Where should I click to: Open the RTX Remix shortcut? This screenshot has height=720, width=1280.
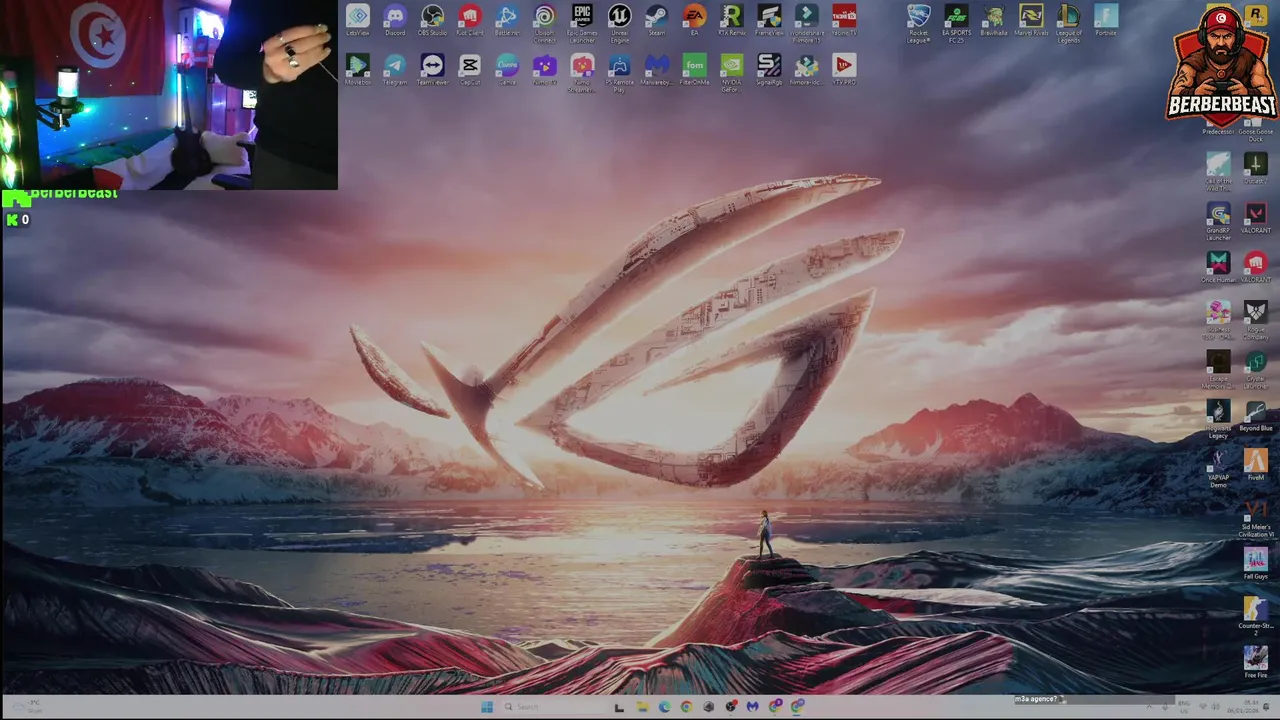[x=731, y=21]
